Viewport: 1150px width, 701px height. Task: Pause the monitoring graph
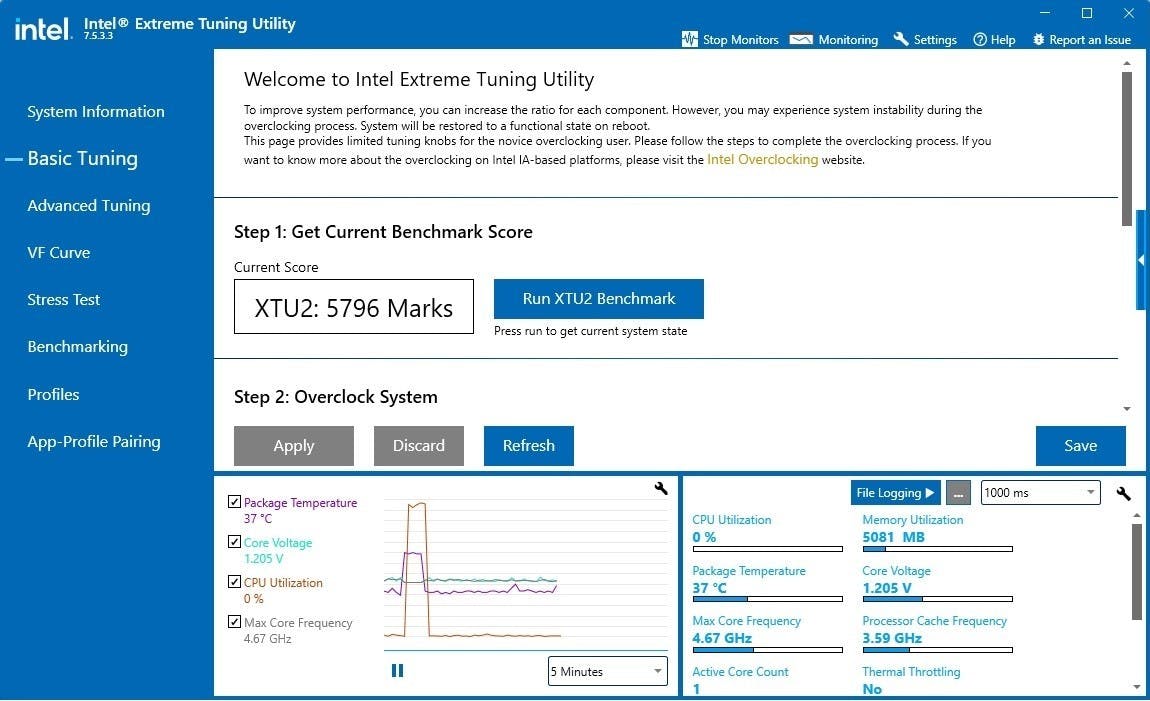tap(397, 671)
